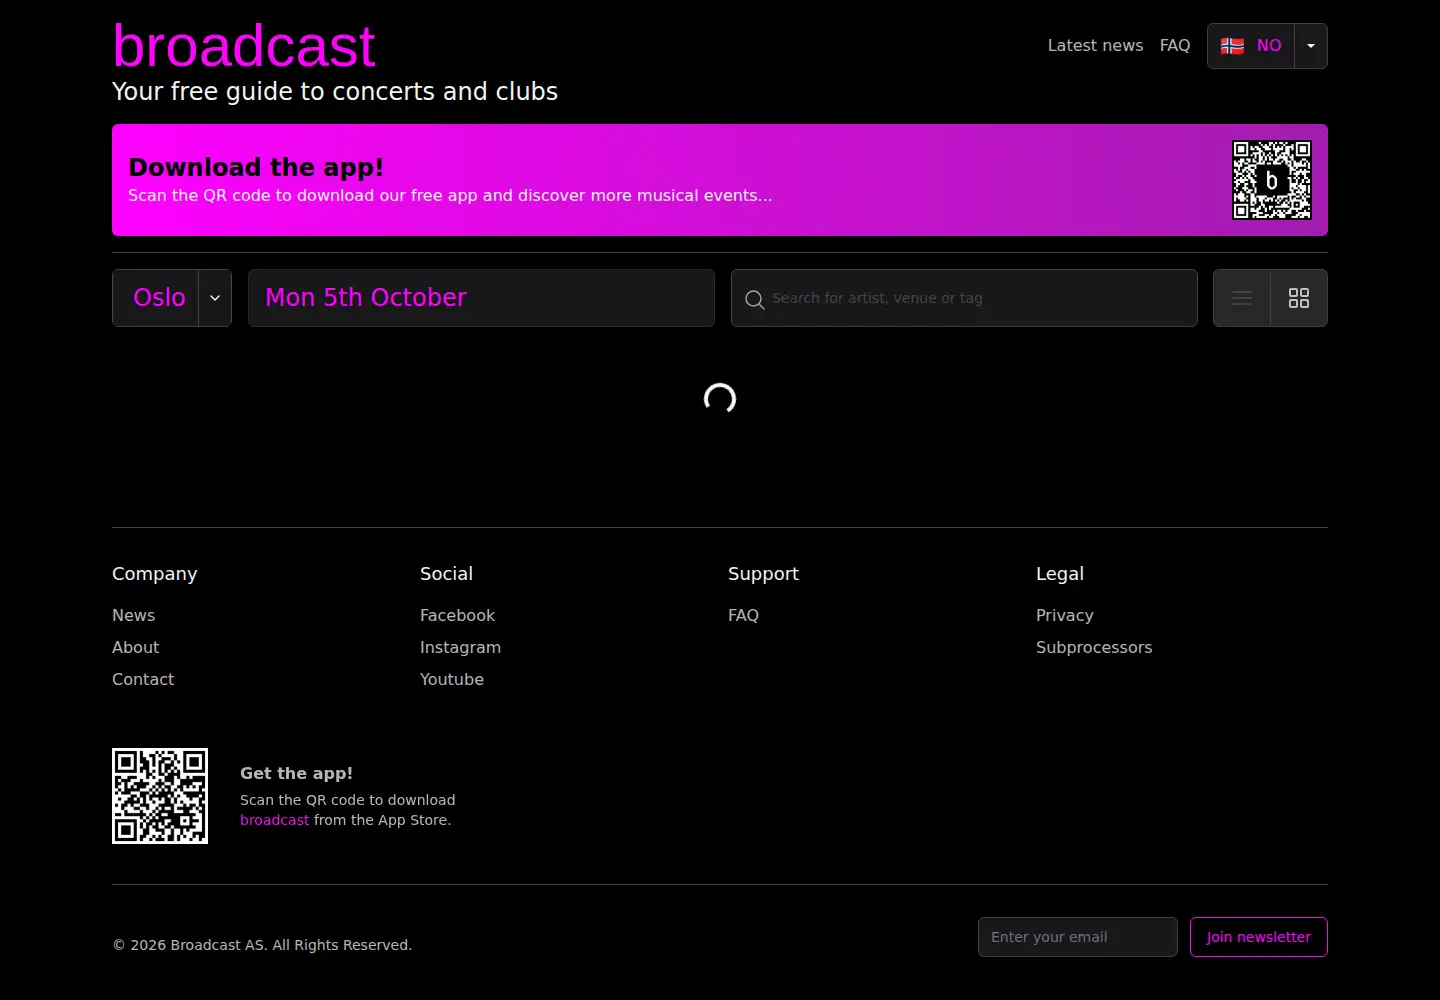This screenshot has width=1440, height=1000.
Task: Open the header app QR code
Action: 1272,180
